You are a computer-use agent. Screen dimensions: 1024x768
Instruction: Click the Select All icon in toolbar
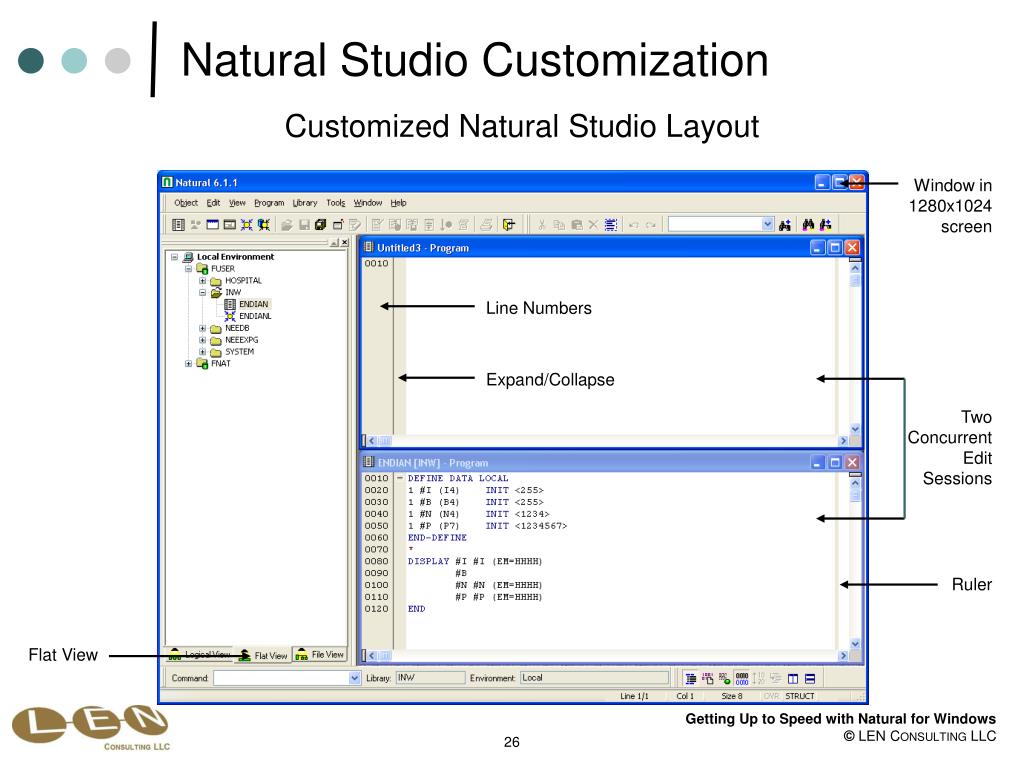tap(611, 225)
